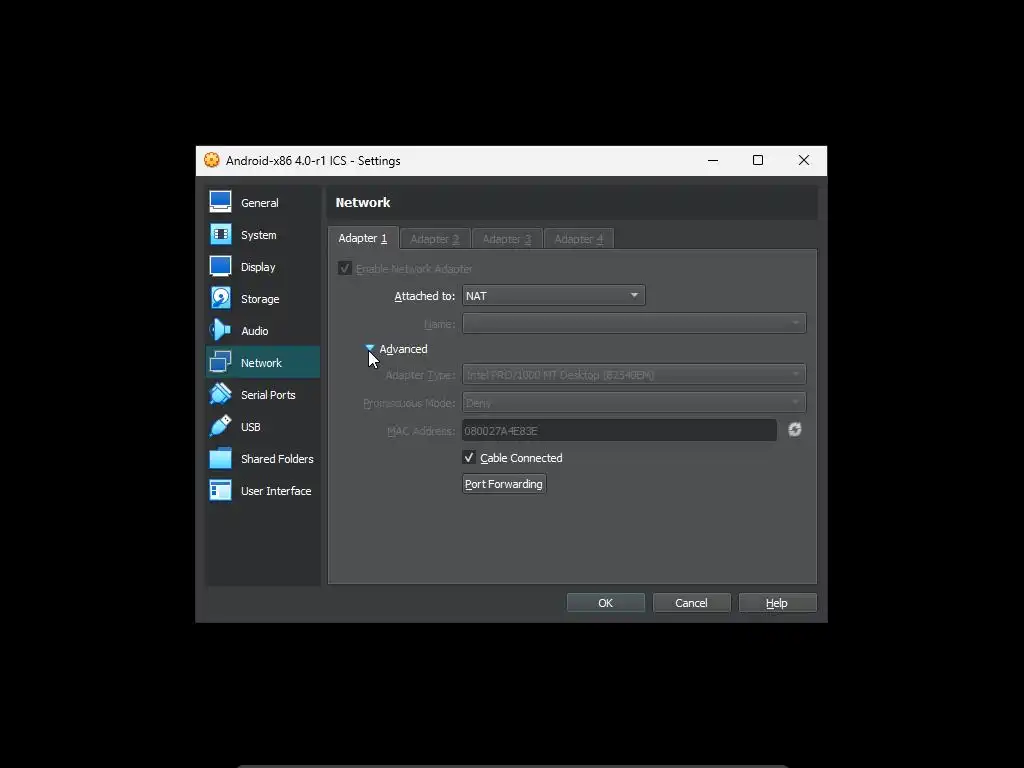Click the User Interface window icon
This screenshot has width=1024, height=768.
[x=220, y=490]
